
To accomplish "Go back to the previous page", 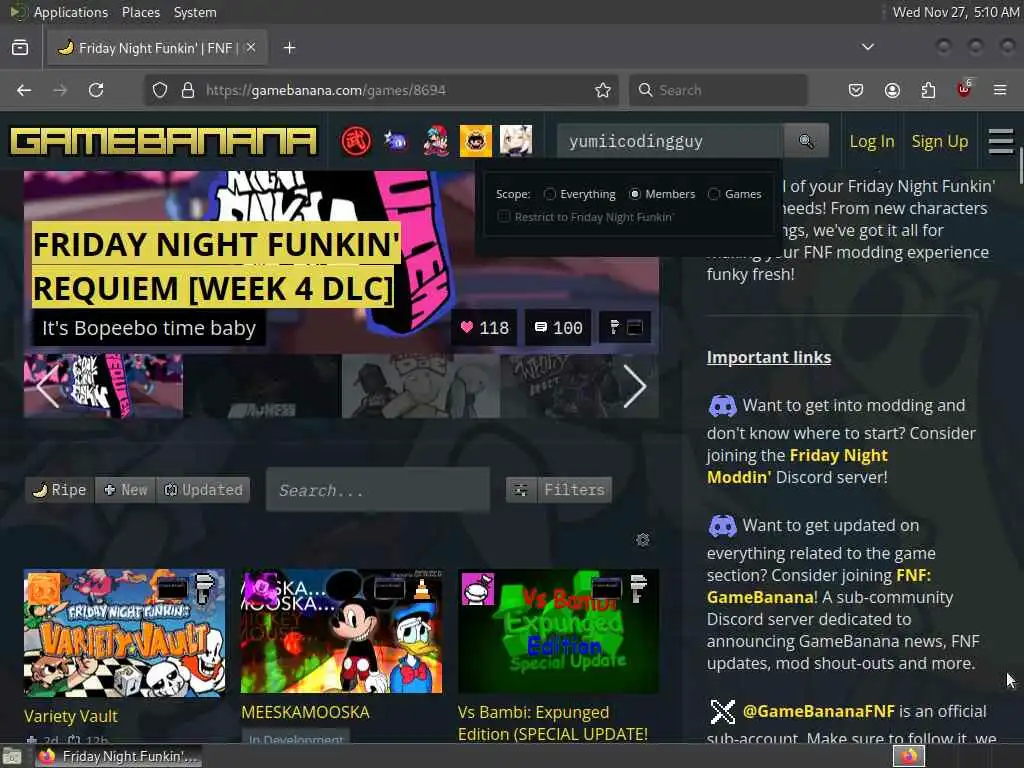I will tap(24, 90).
